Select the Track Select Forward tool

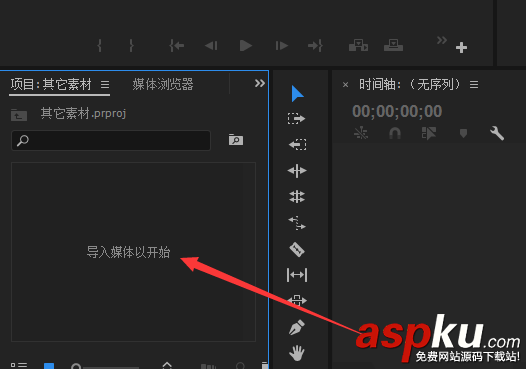pos(297,119)
